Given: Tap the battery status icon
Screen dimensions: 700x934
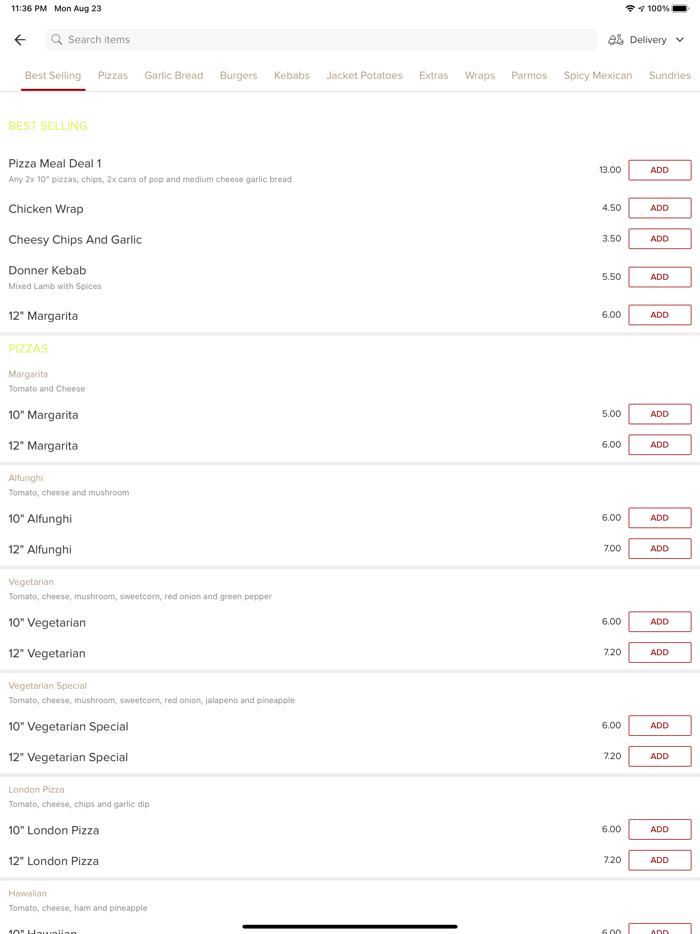Looking at the screenshot, I should 680,8.
